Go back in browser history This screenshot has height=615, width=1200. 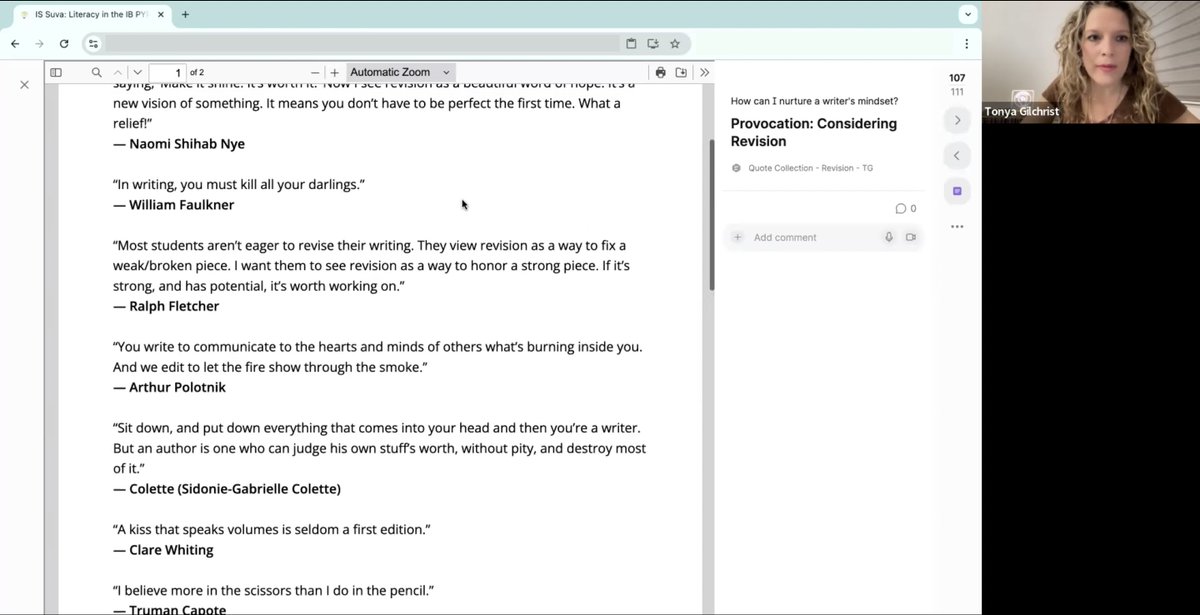coord(15,43)
